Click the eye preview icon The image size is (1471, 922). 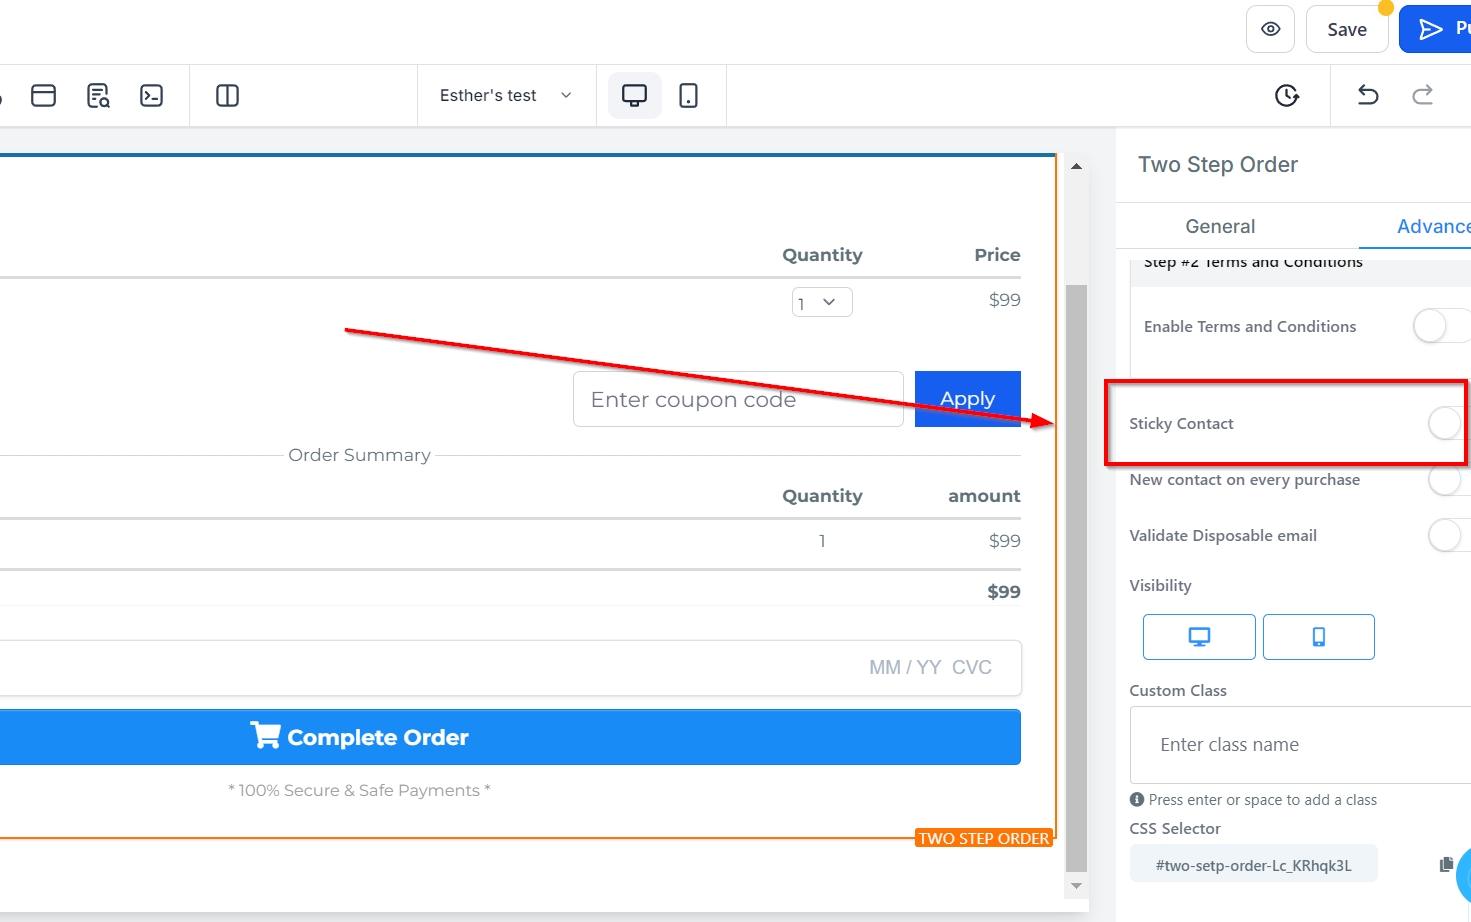[x=1270, y=29]
